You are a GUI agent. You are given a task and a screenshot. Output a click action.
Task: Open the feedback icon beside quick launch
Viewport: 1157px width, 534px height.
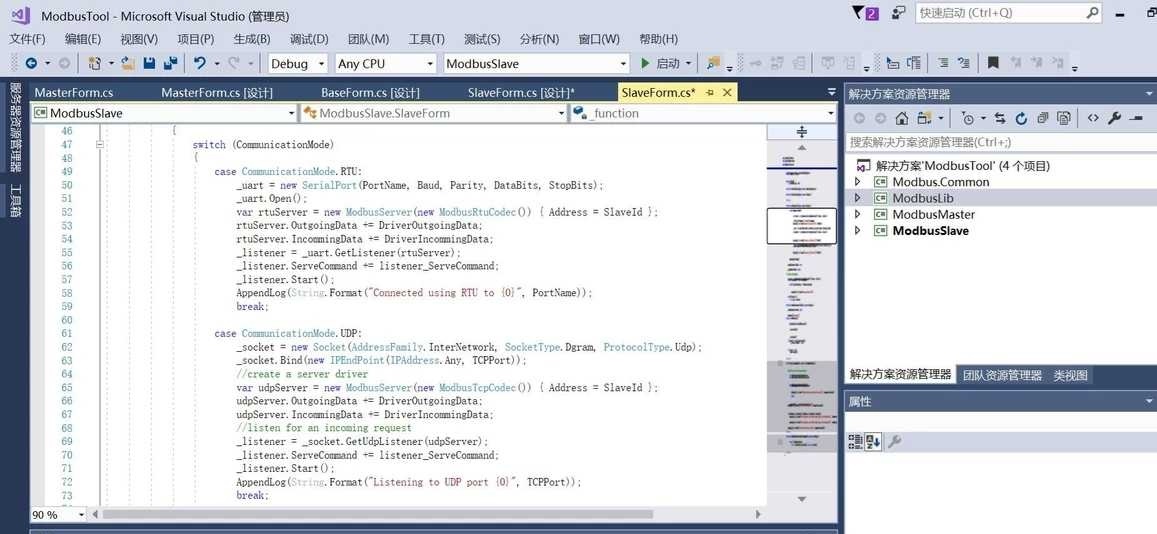coord(898,13)
